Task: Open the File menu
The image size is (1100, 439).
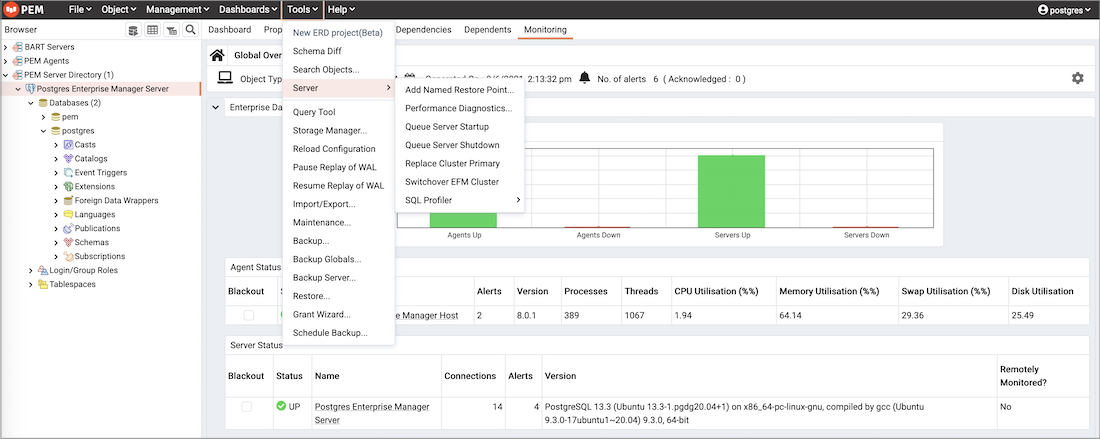Action: 80,10
